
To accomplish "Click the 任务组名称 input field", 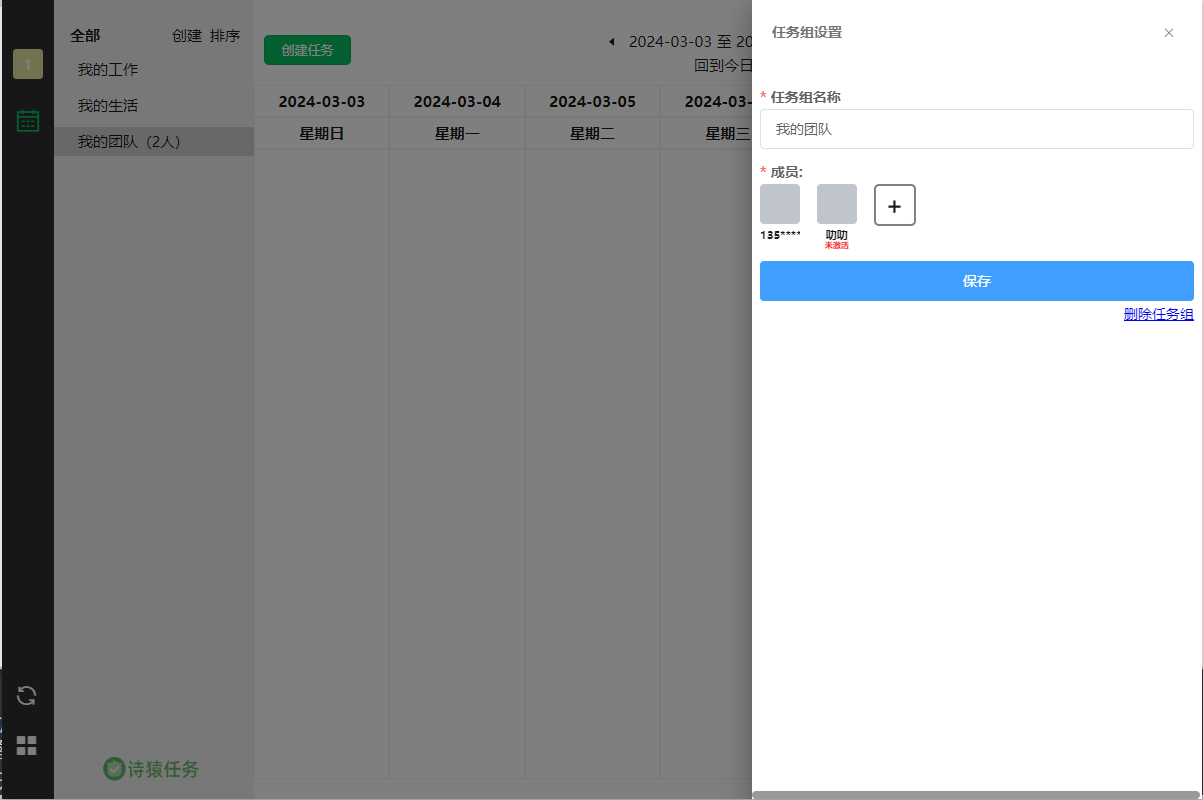I will coord(976,129).
